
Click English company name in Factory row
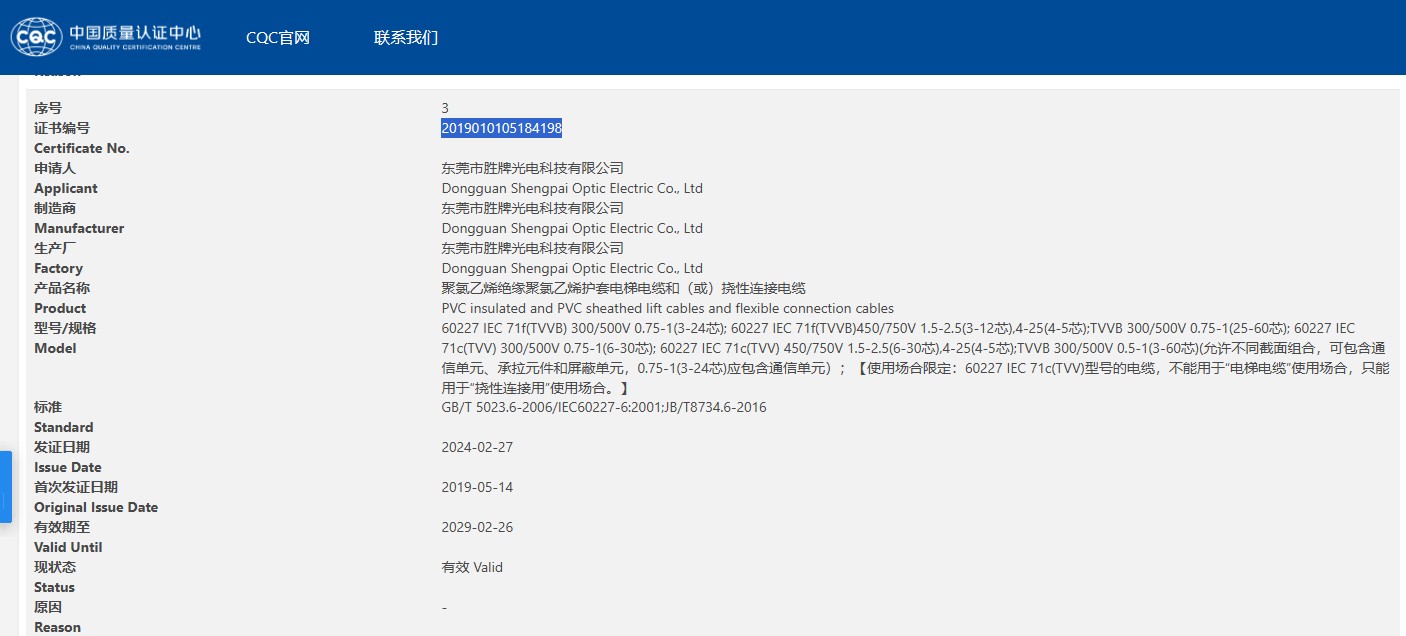572,268
